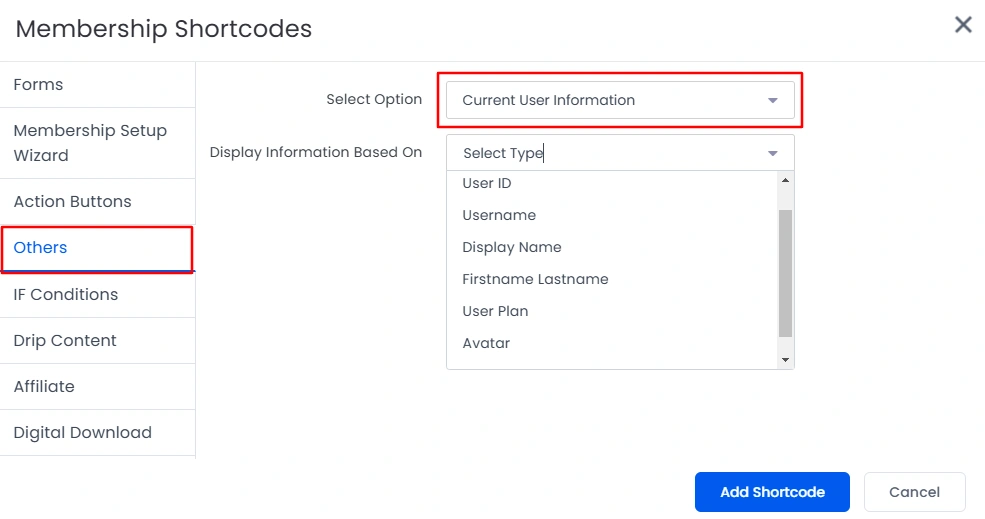The height and width of the screenshot is (519, 985).
Task: Click the Add Shortcode button
Action: 772,492
